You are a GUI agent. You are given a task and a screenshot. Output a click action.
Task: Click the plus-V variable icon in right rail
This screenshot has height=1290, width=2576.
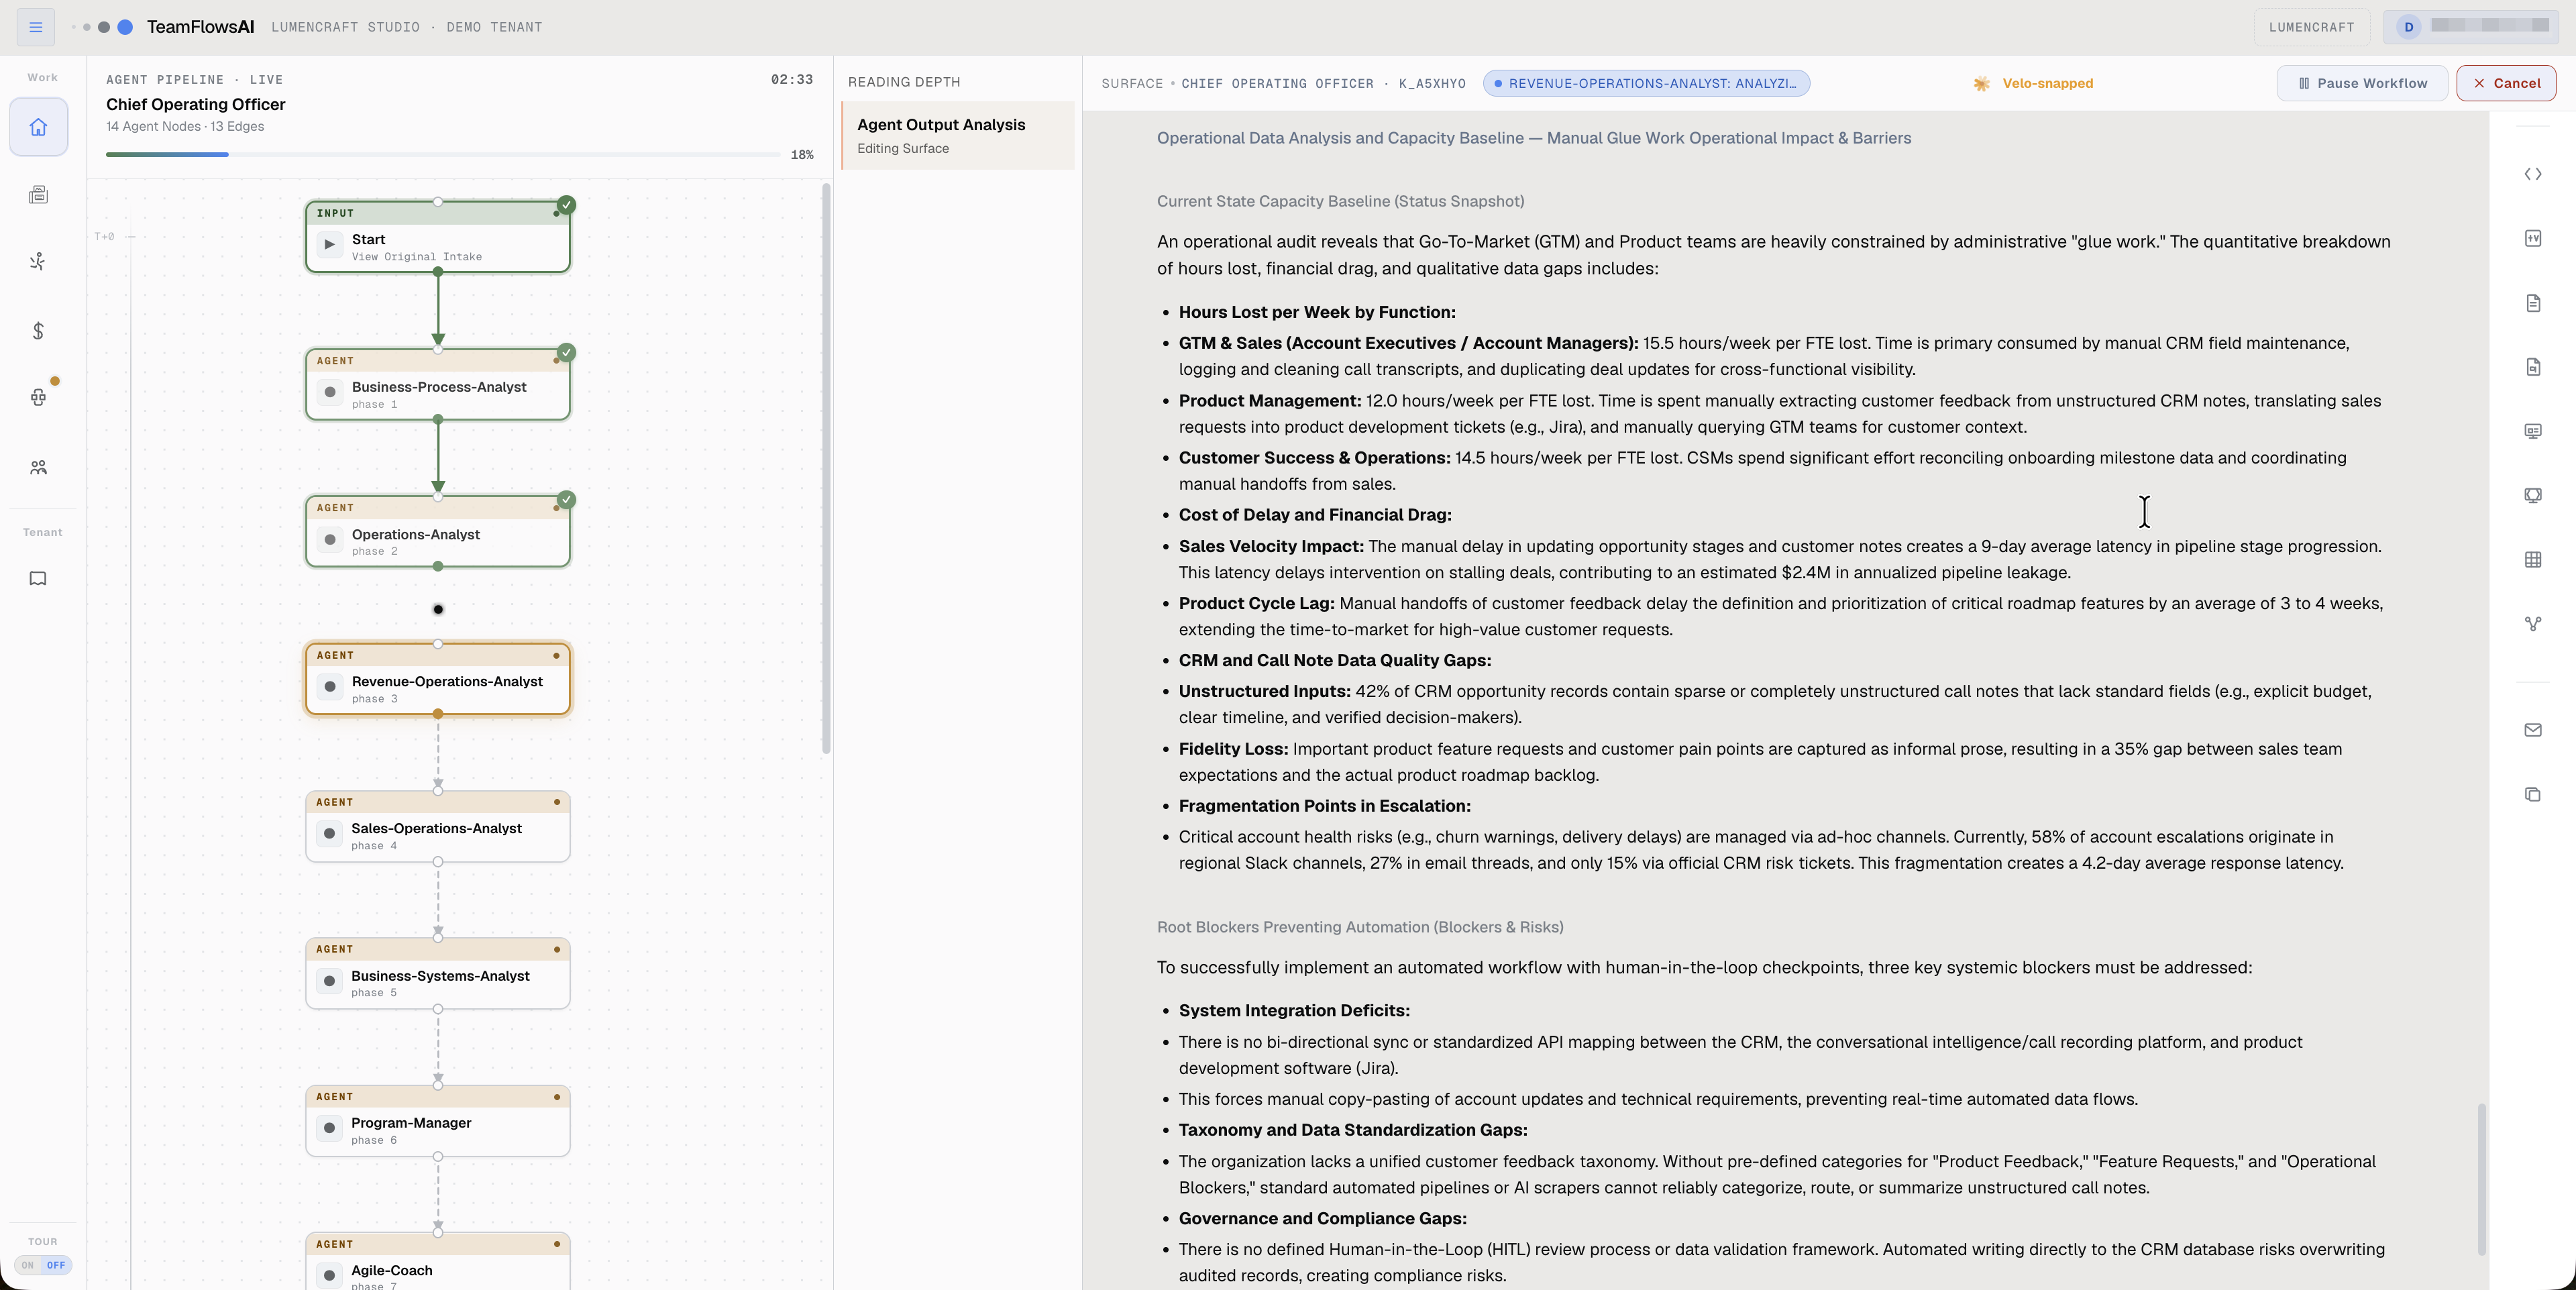2533,238
